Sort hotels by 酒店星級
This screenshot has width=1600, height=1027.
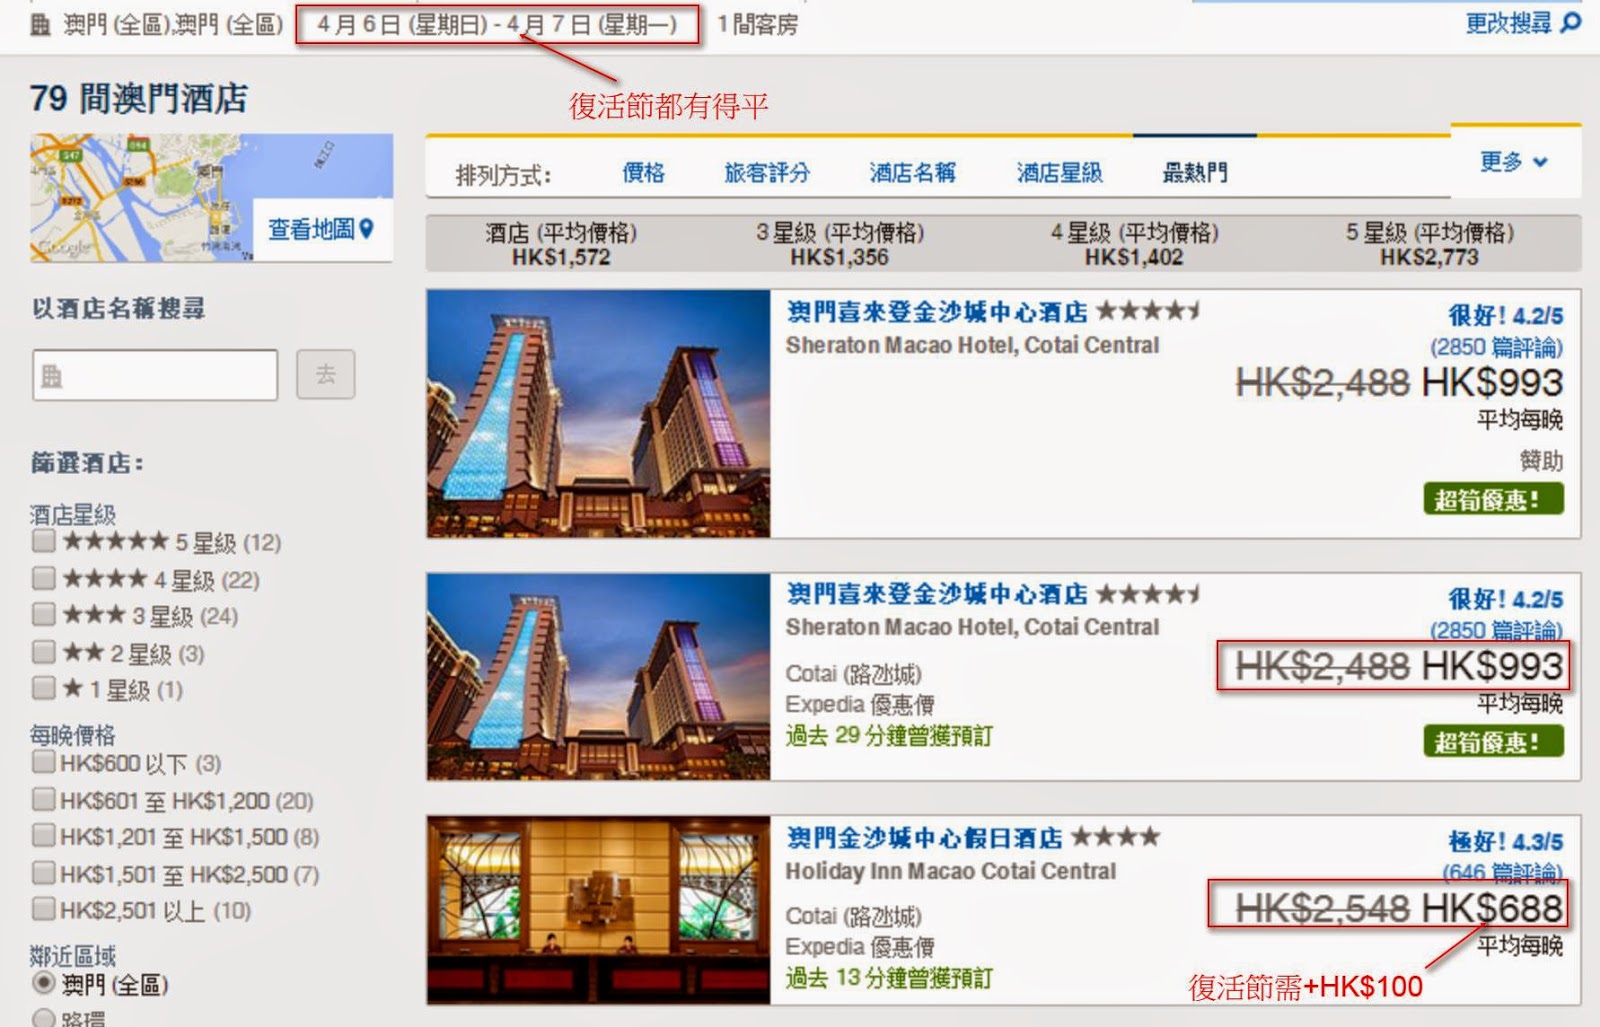1060,173
